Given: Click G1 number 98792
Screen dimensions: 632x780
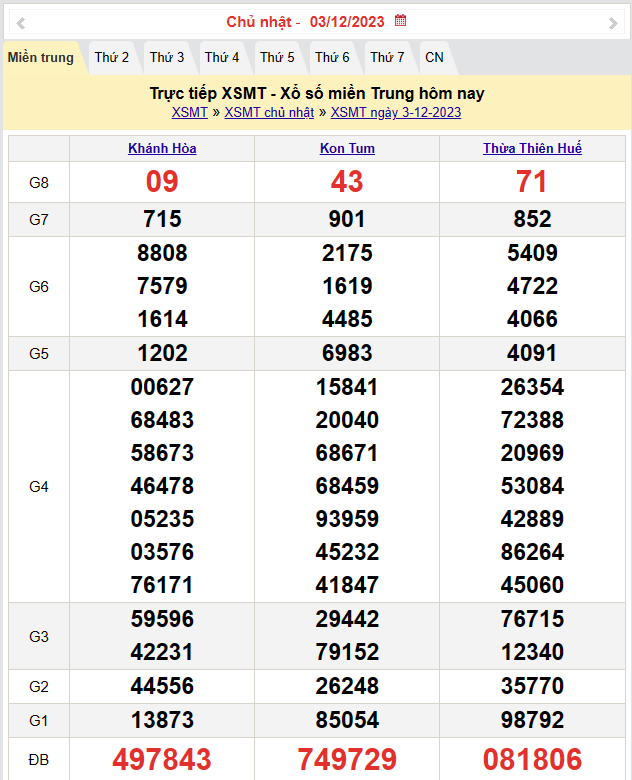Looking at the screenshot, I should point(532,720).
